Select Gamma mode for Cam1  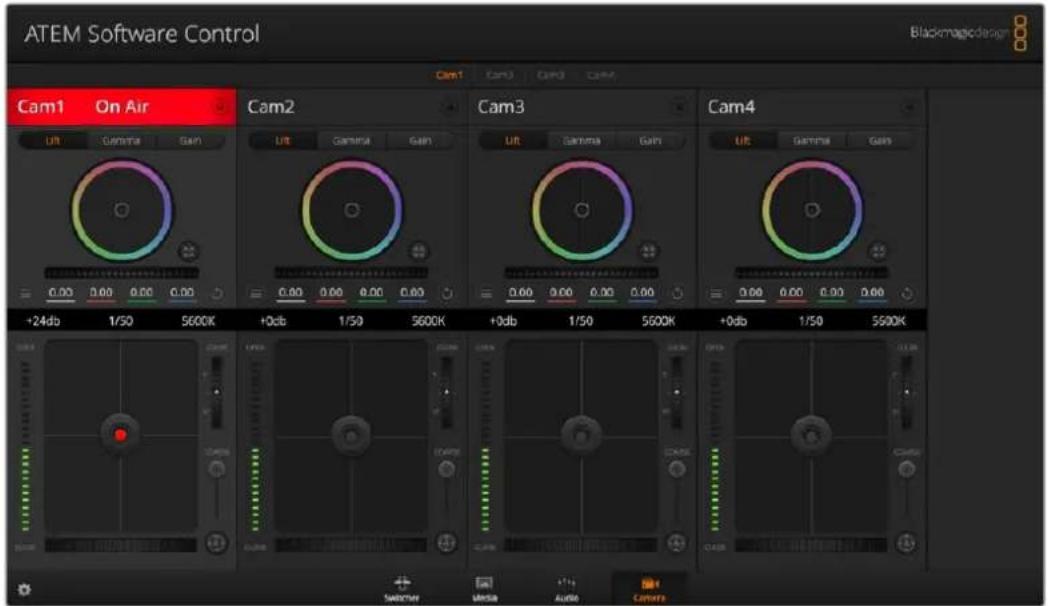[121, 140]
